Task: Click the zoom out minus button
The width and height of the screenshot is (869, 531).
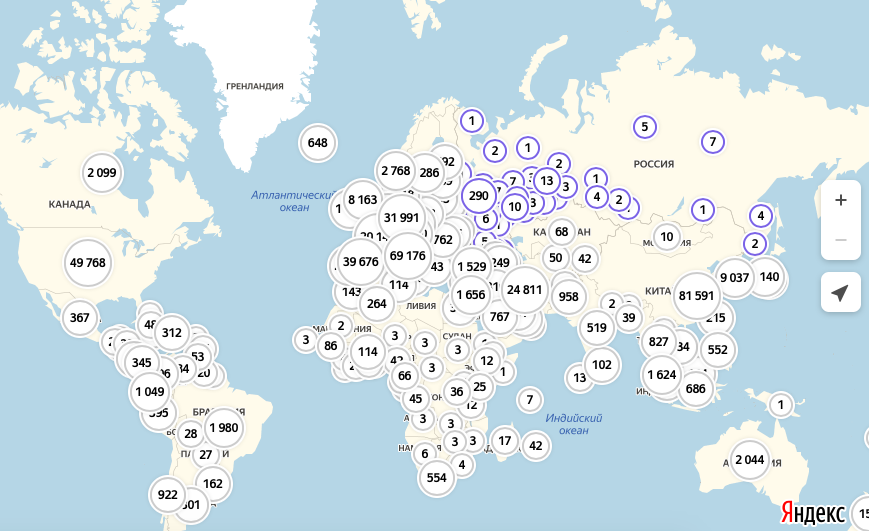Action: [840, 240]
